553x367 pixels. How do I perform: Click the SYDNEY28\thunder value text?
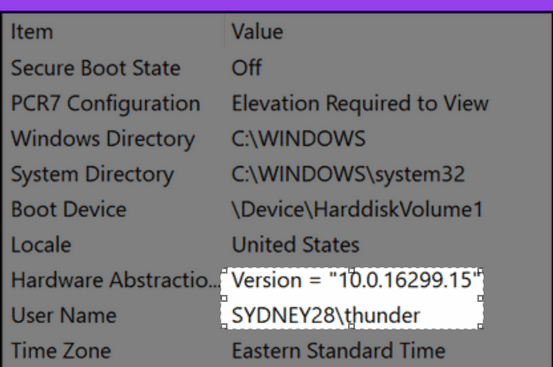[326, 315]
